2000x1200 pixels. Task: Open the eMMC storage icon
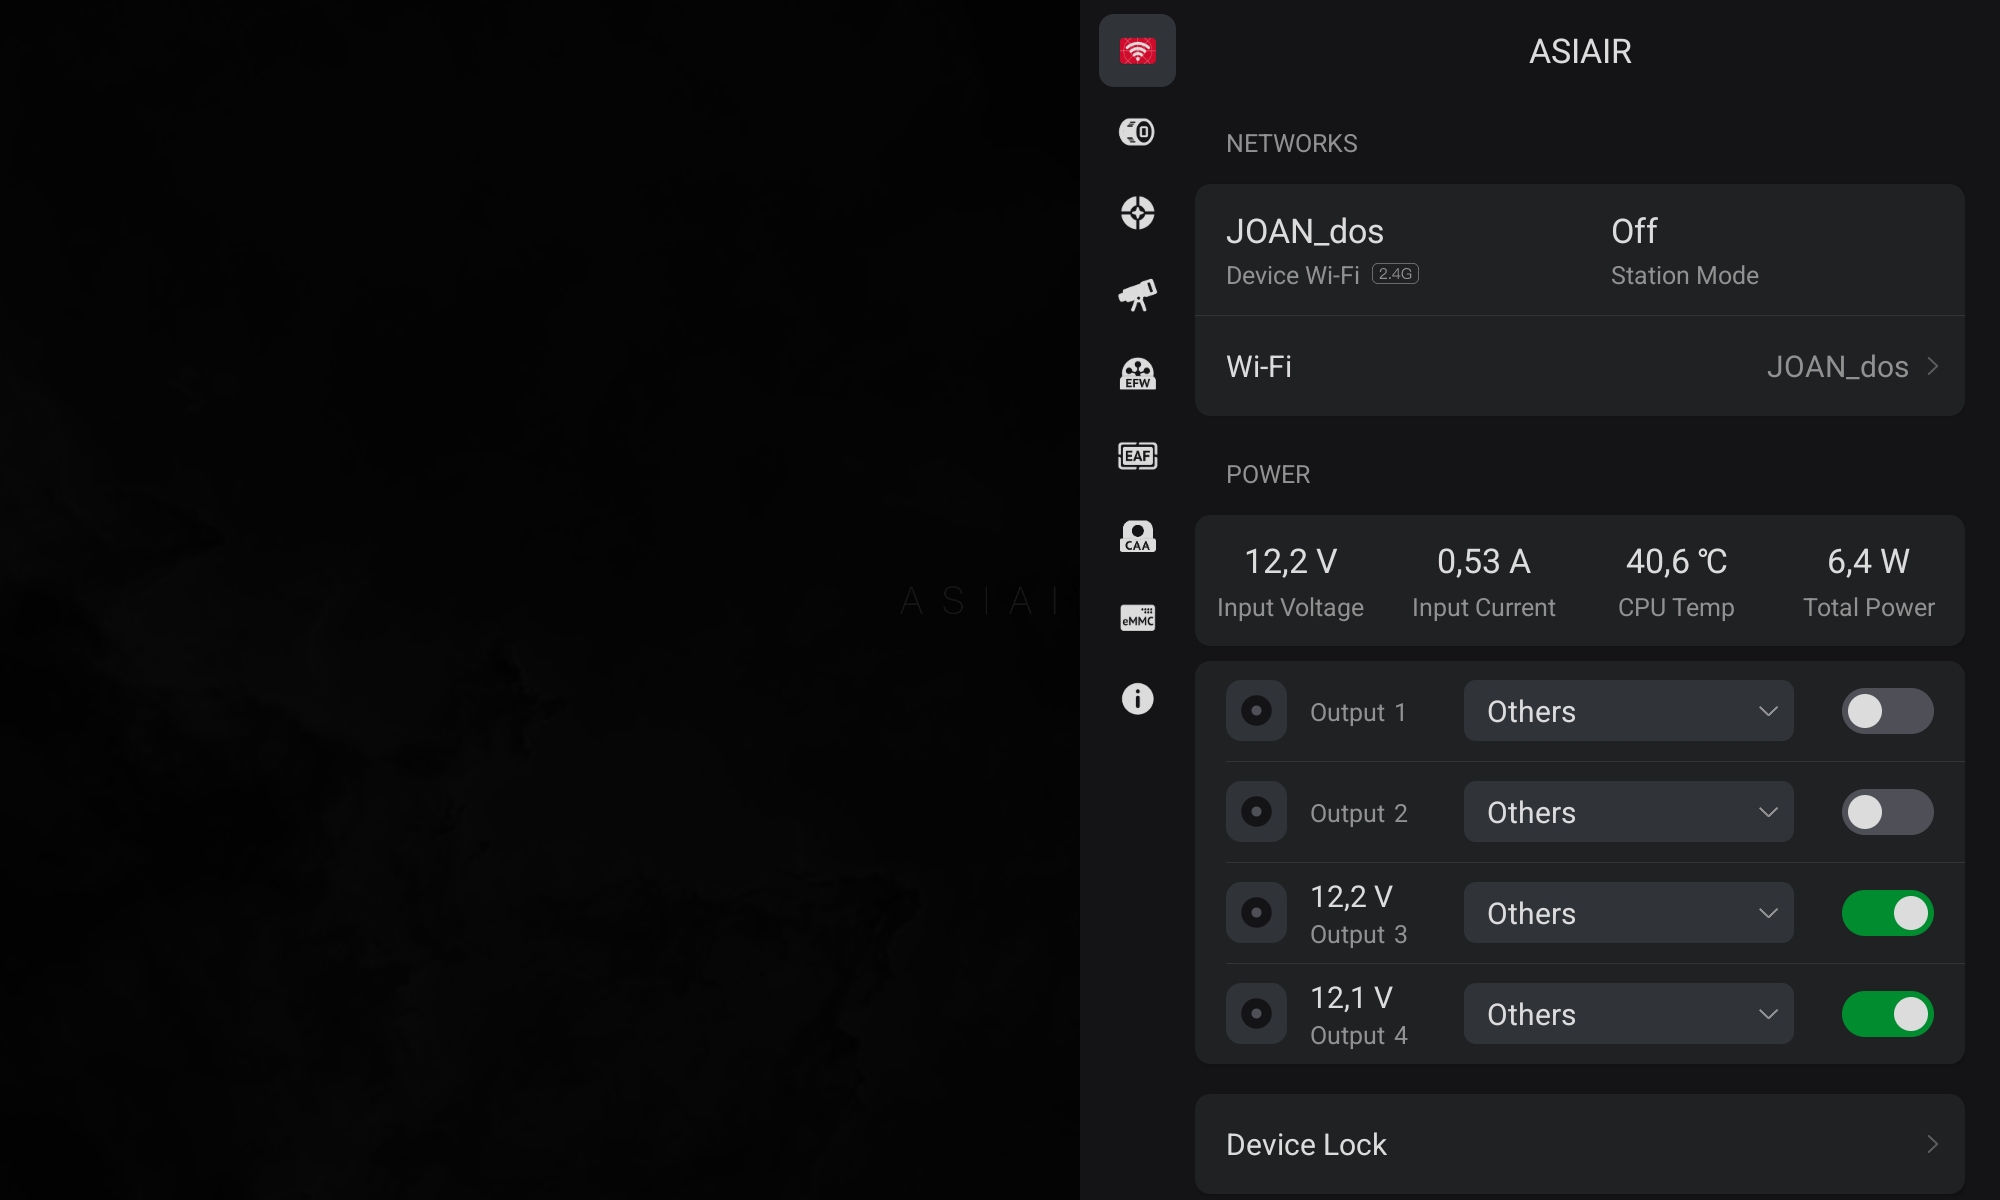1137,618
